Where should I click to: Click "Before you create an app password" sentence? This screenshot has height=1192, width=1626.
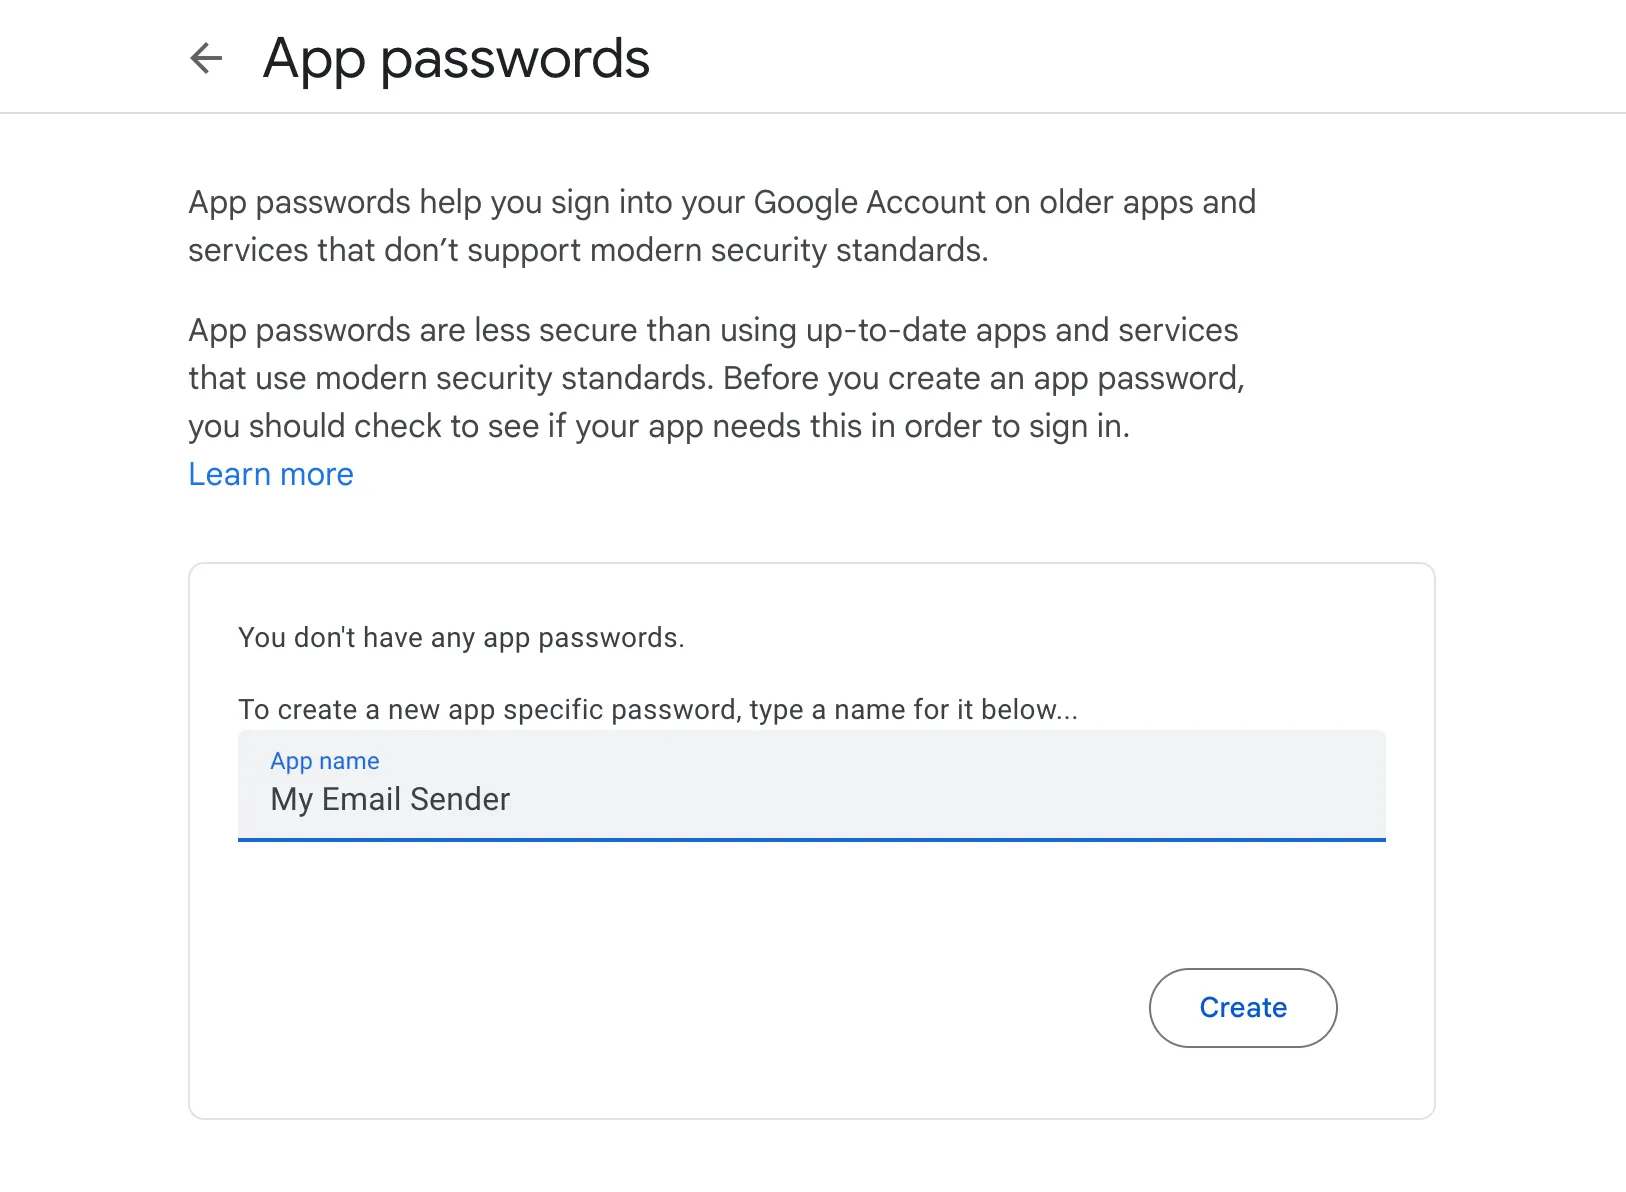983,378
